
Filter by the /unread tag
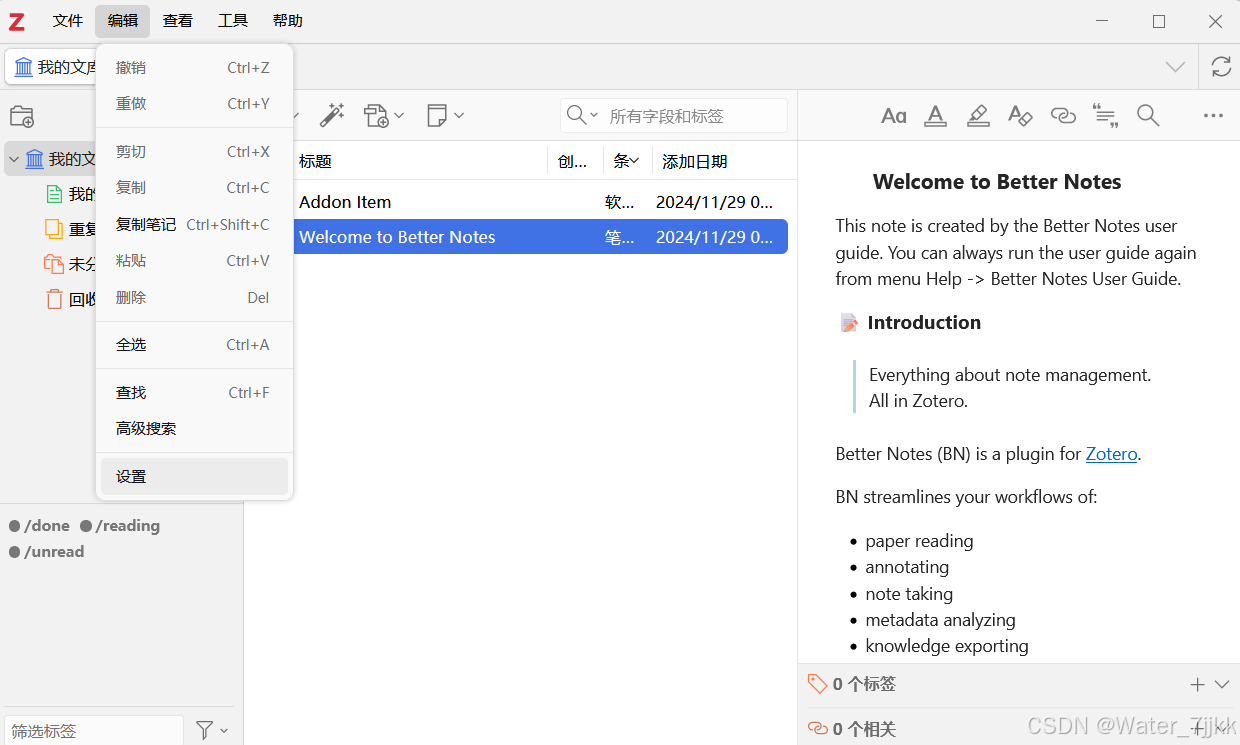(47, 552)
